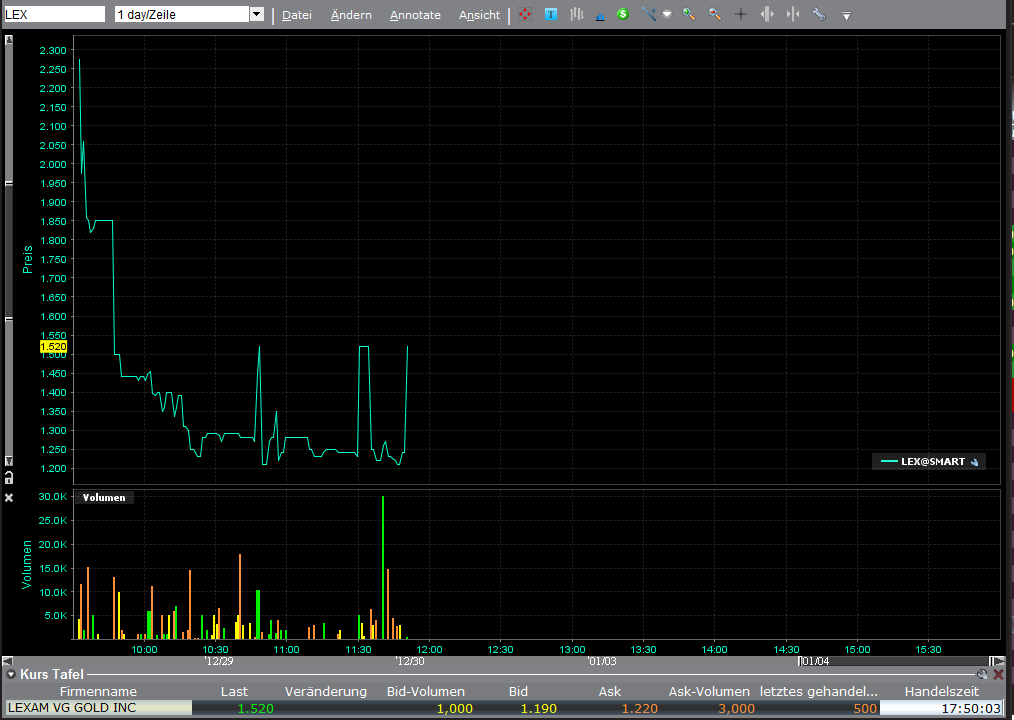Toggle the crosshair plus cursor tool
This screenshot has height=720, width=1014.
[x=741, y=15]
